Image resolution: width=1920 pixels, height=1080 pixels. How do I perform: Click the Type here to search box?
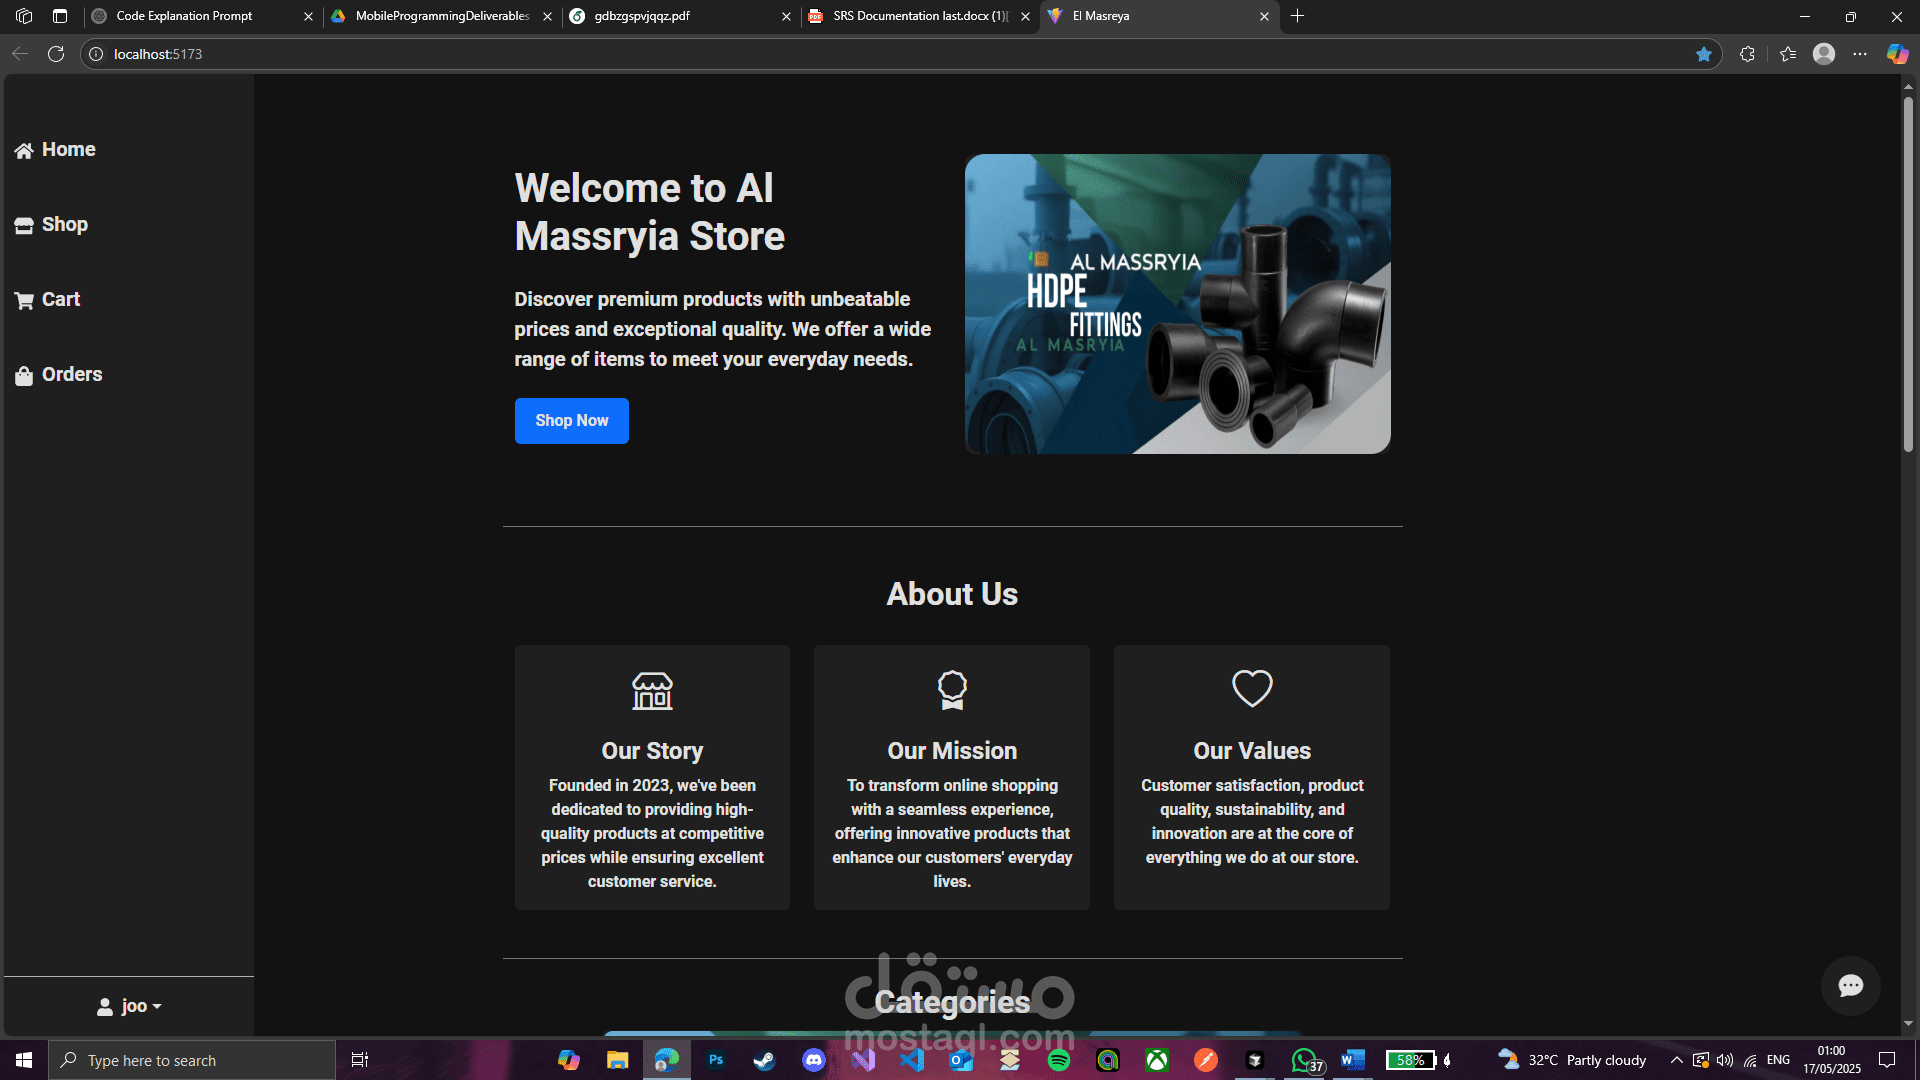pos(192,1060)
